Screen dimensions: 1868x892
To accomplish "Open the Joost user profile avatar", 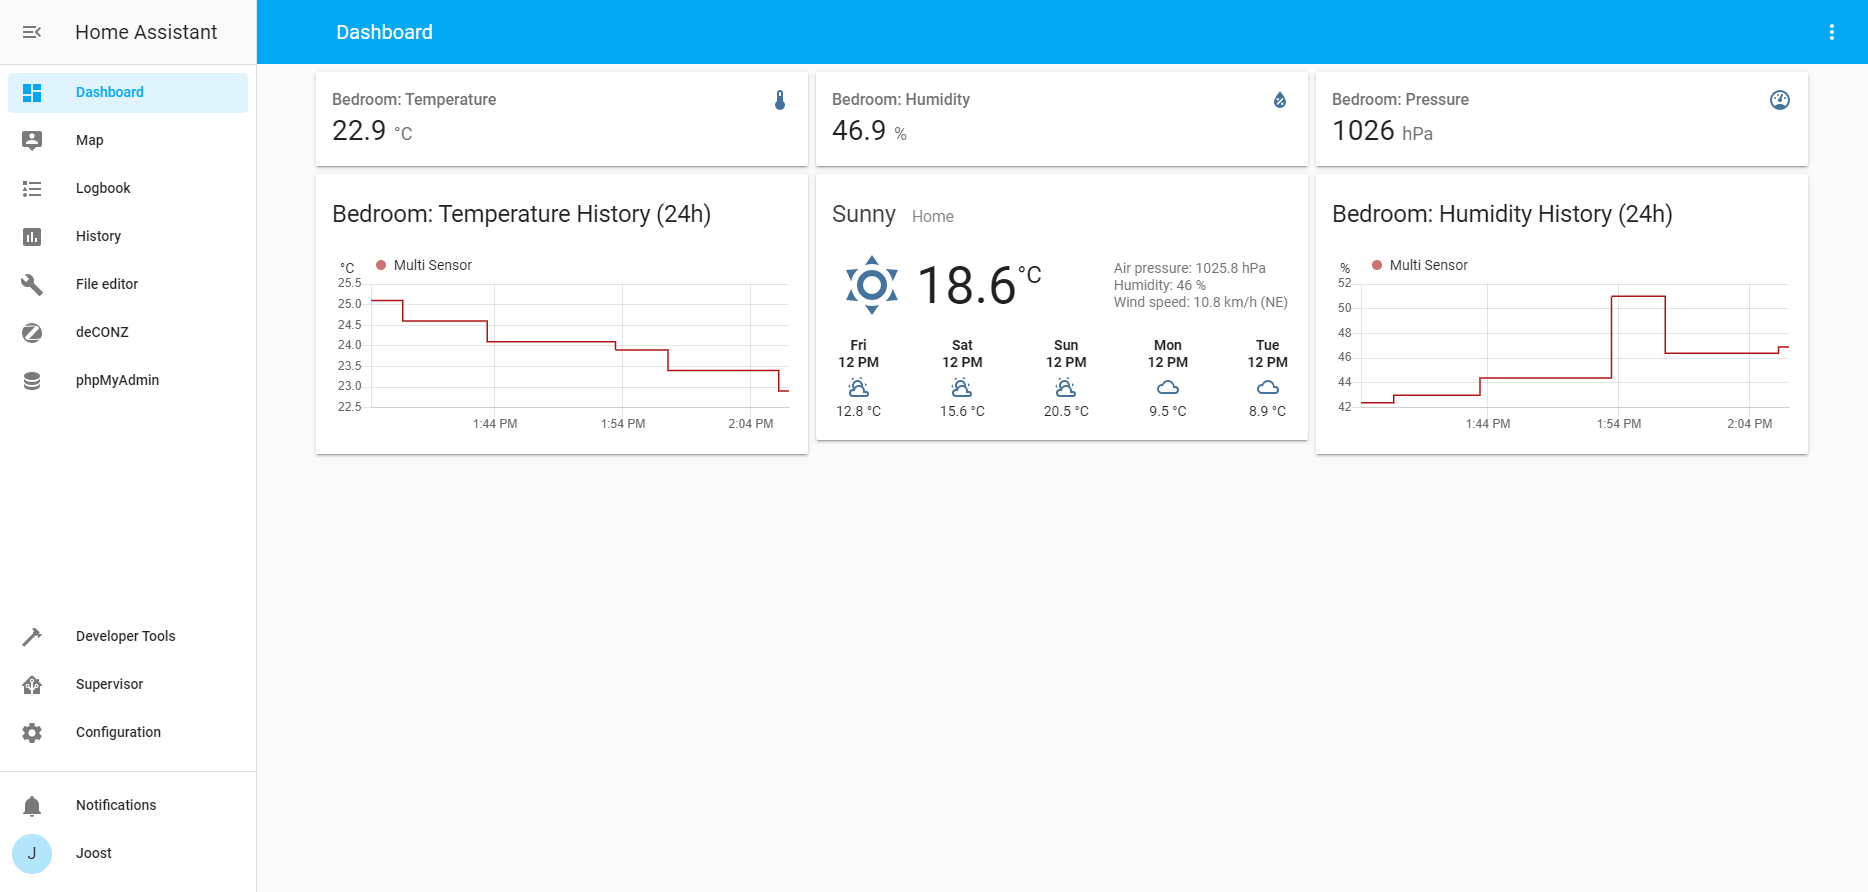I will click(32, 853).
